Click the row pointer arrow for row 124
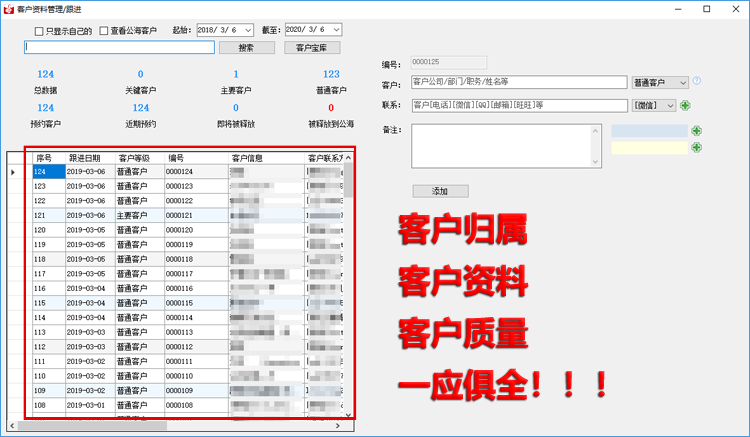750x437 pixels. point(13,172)
